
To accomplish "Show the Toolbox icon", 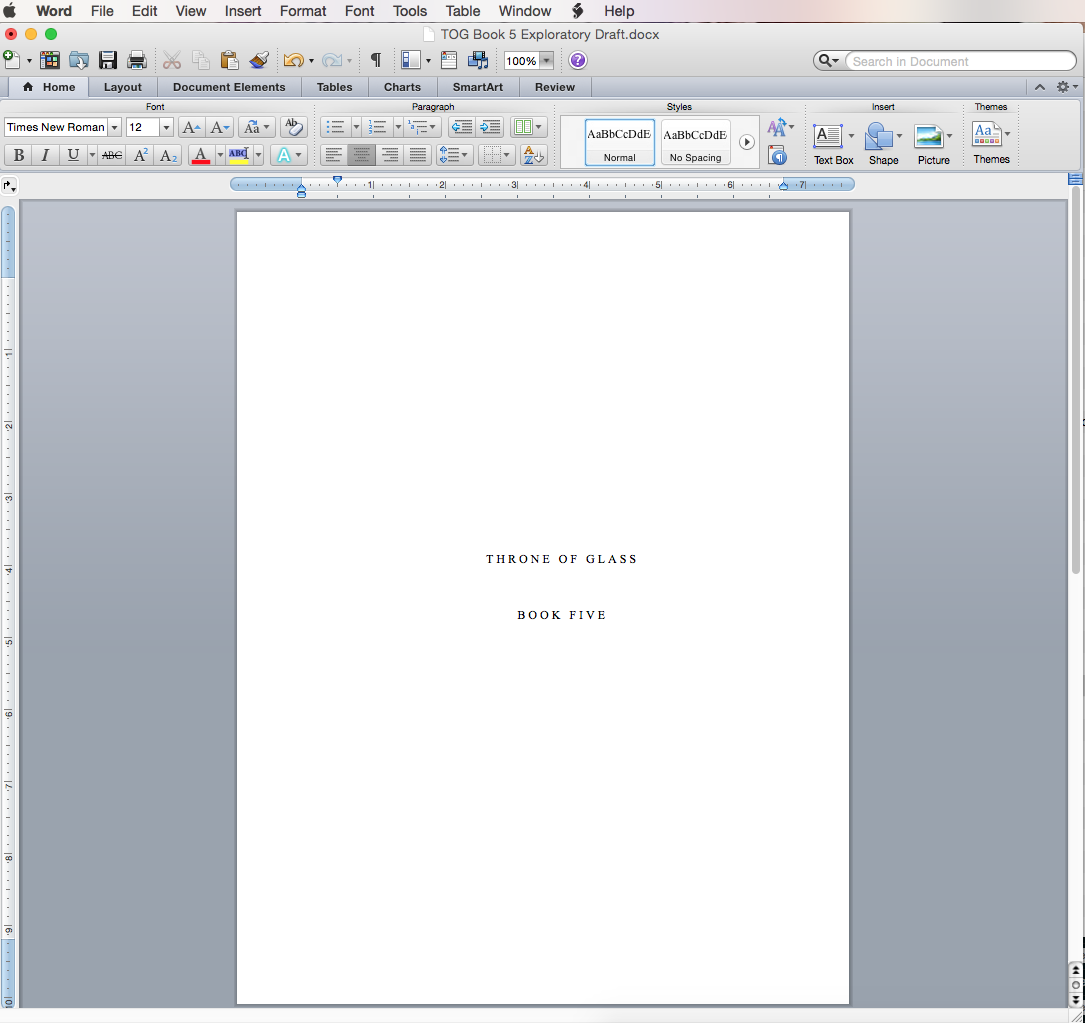I will pos(448,60).
